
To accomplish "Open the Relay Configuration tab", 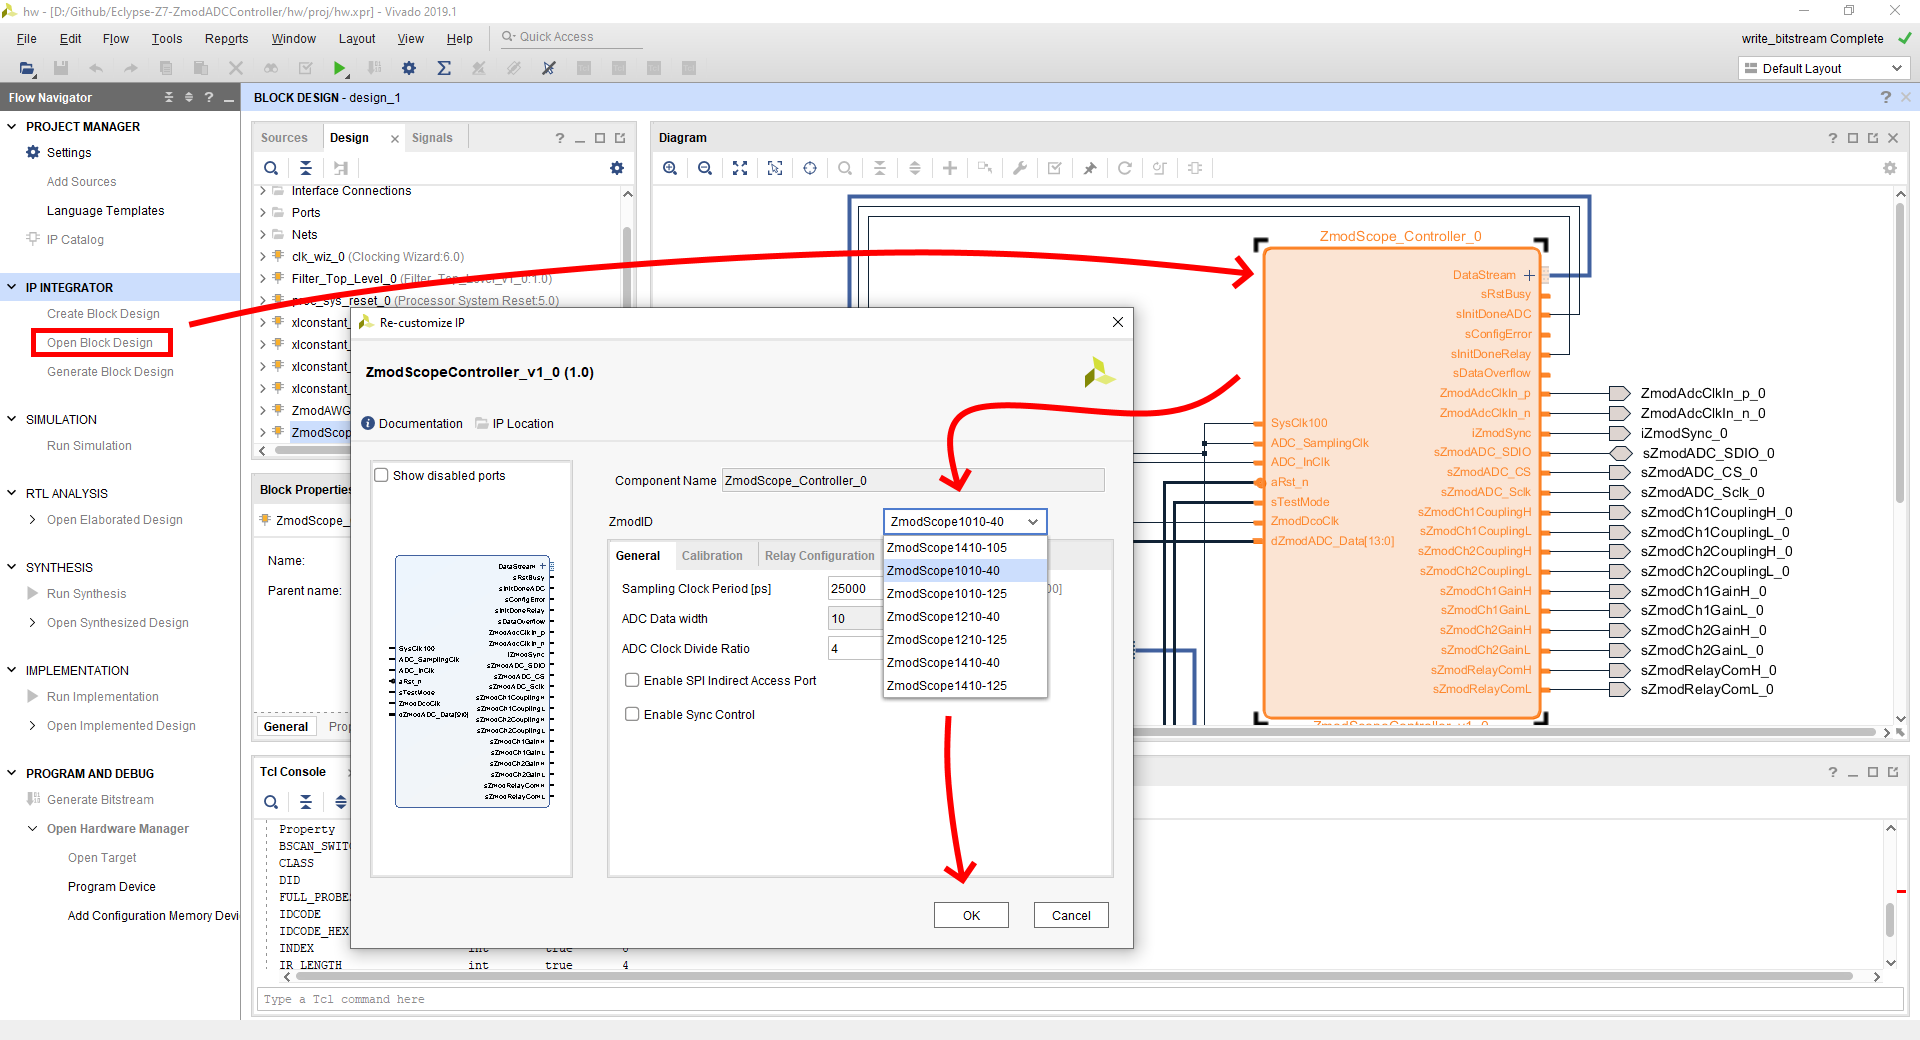I will coord(820,556).
